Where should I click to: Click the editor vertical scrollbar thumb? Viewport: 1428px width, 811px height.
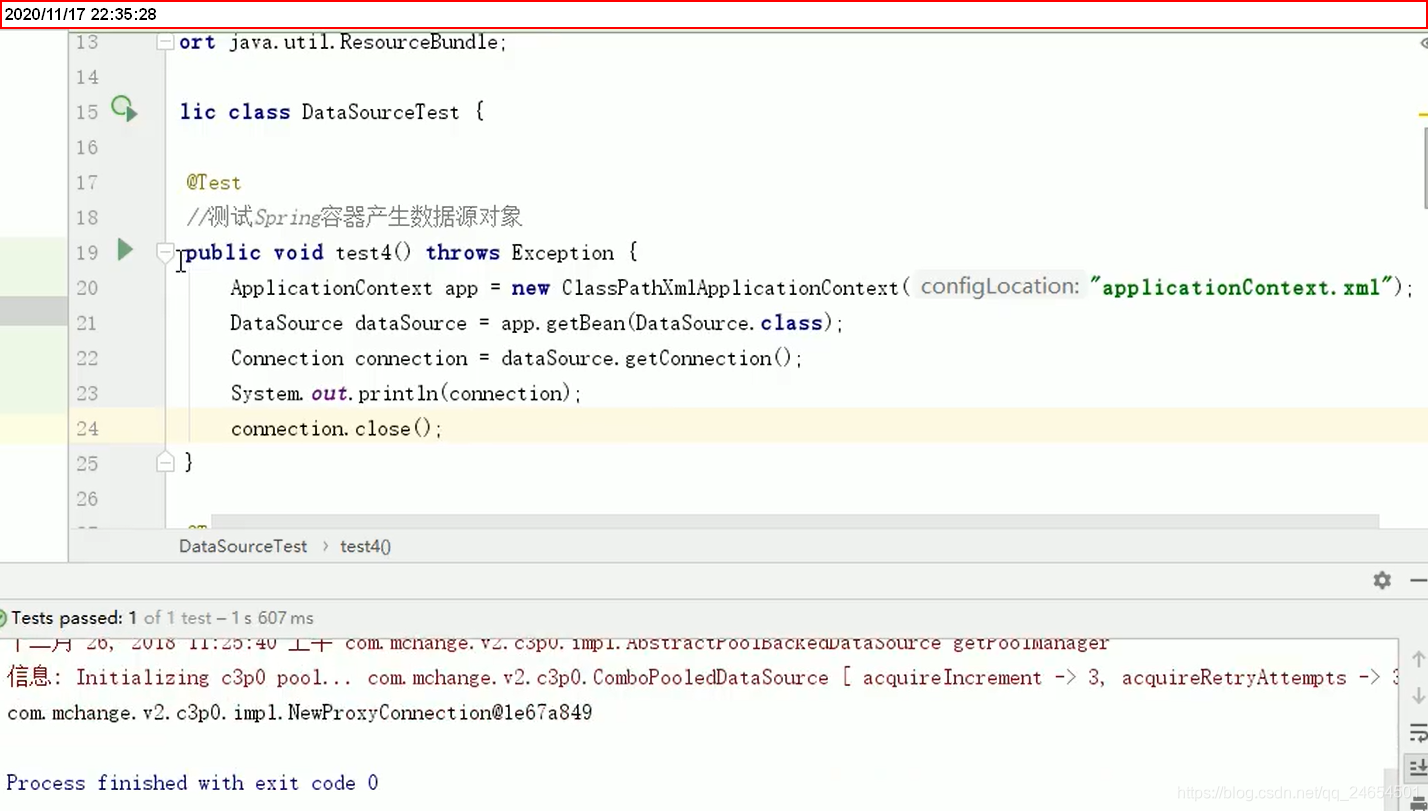coord(1424,170)
